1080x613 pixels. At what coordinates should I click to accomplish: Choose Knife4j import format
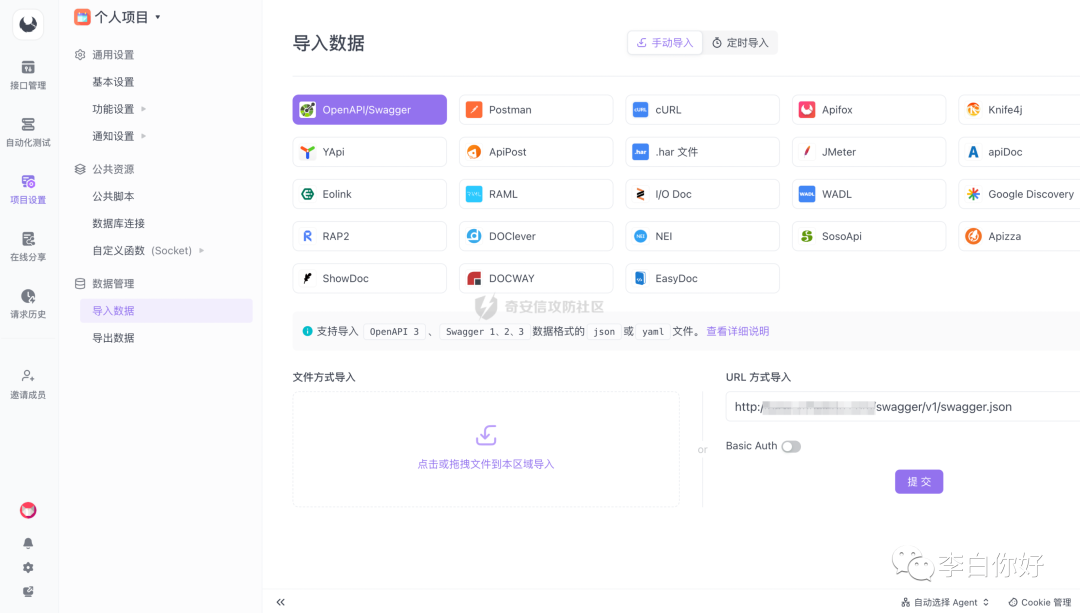point(1019,110)
